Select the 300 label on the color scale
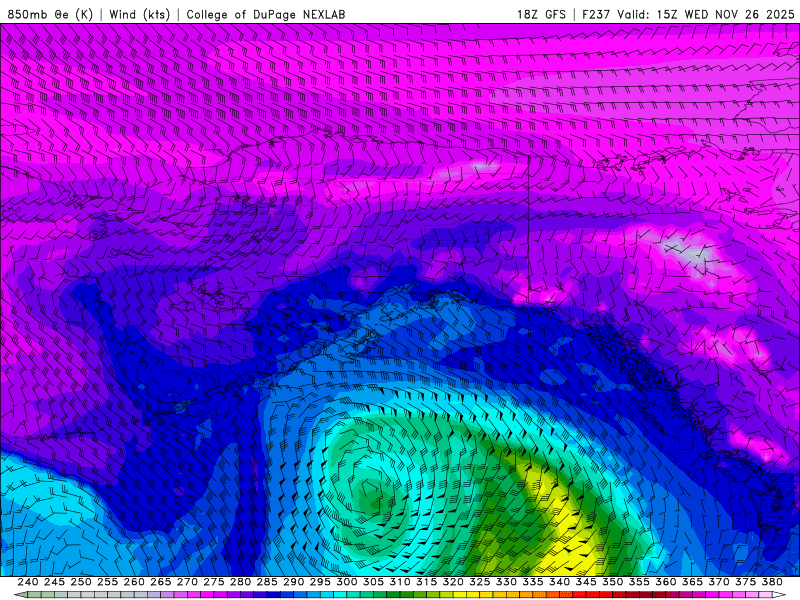This screenshot has height=600, width=800. 347,582
